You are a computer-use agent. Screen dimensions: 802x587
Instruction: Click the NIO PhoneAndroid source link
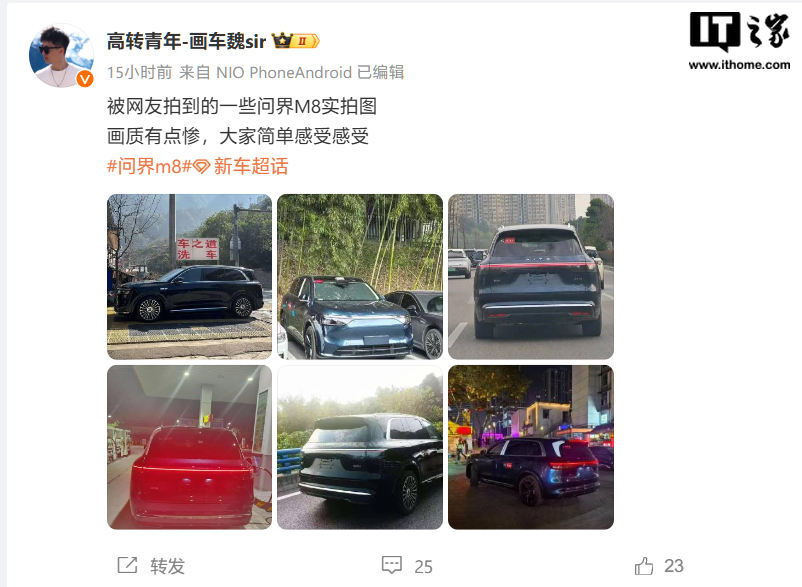click(284, 73)
